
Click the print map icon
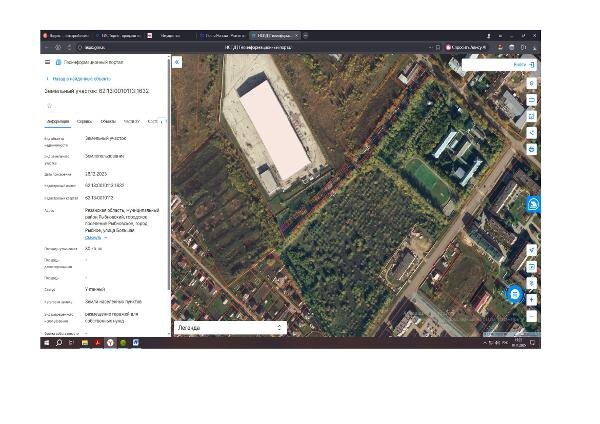click(531, 149)
